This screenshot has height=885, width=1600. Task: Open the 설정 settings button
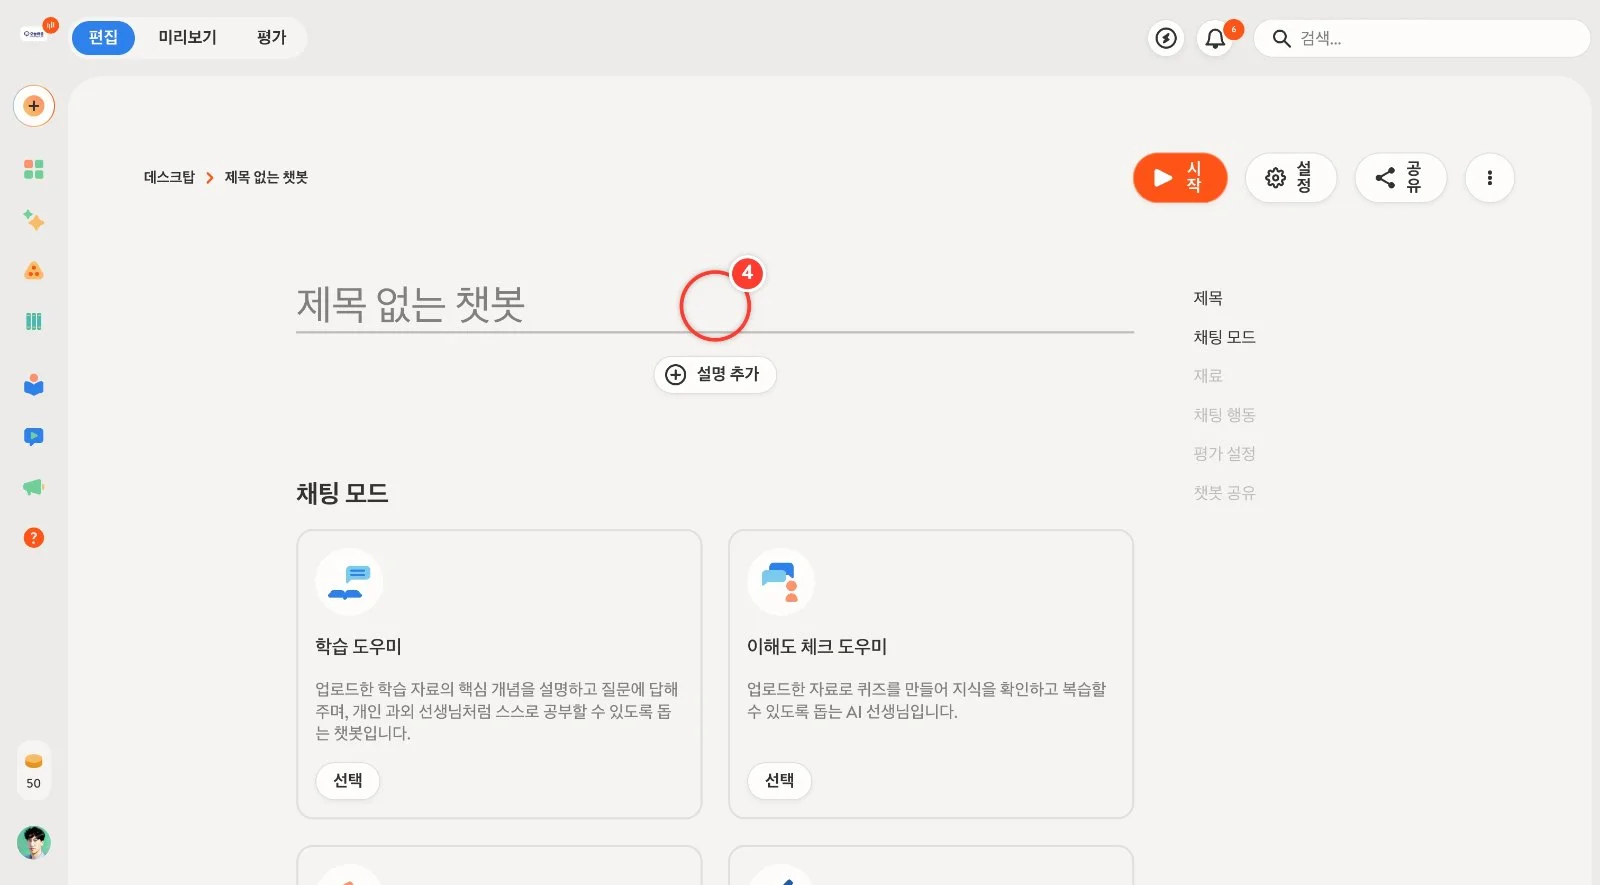tap(1290, 178)
